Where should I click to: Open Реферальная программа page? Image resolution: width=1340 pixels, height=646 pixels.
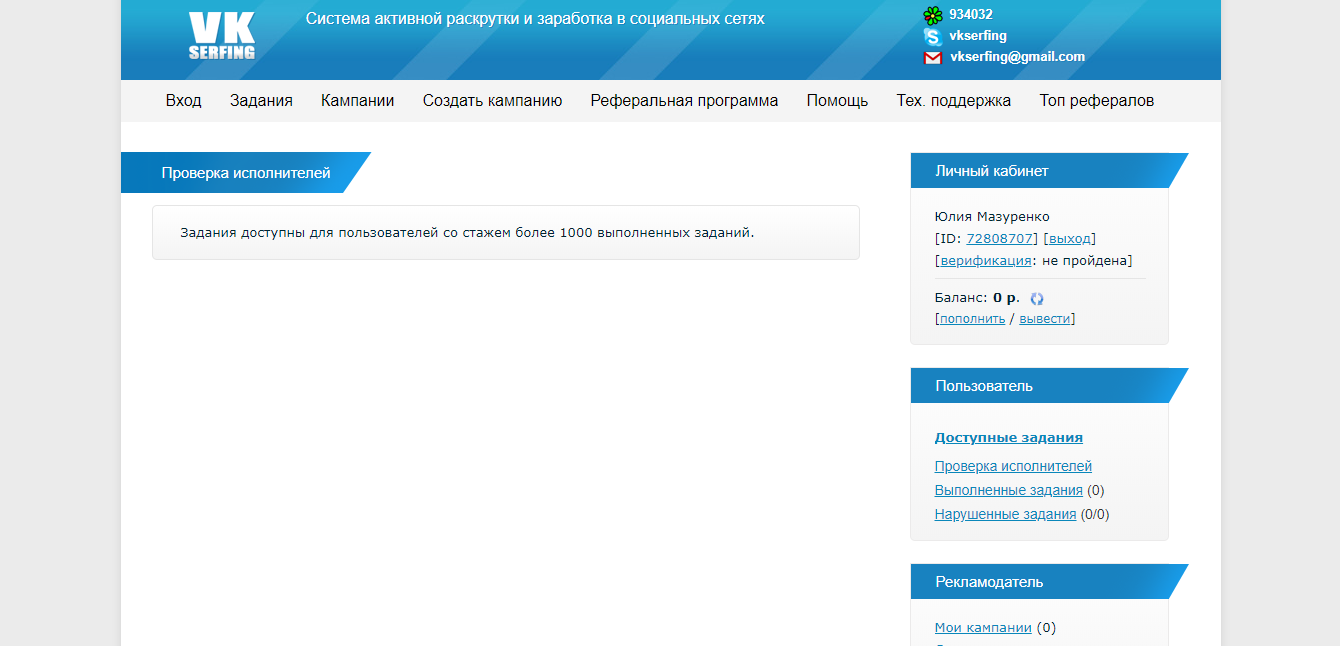684,101
